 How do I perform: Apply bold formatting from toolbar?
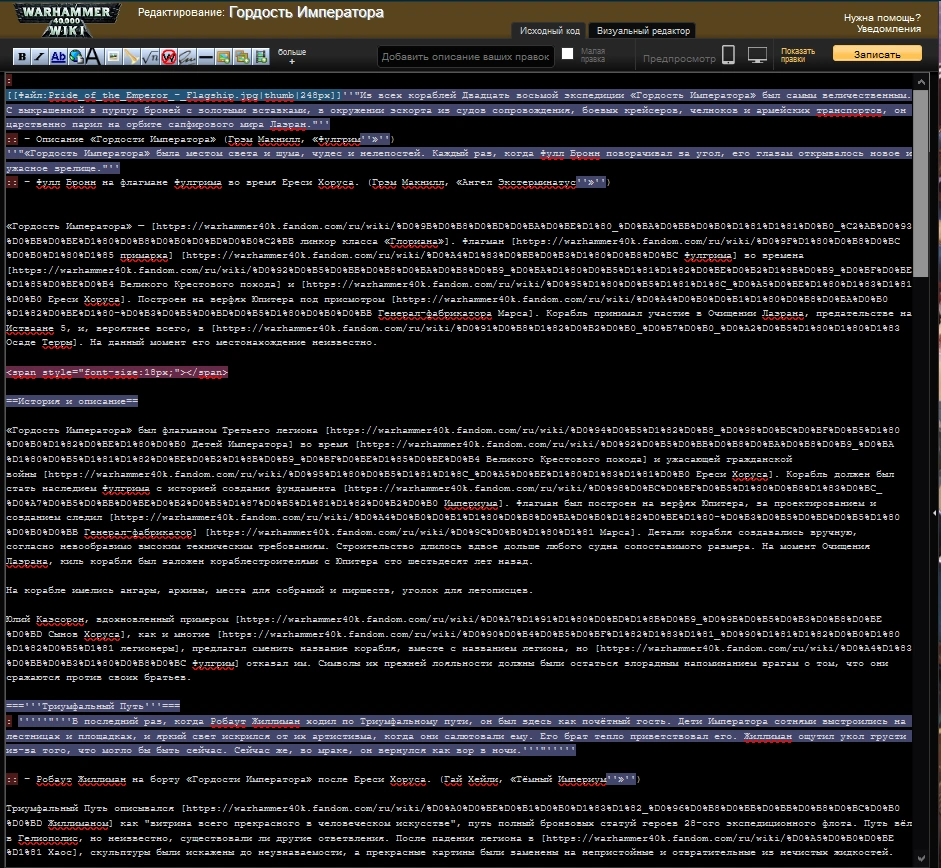(x=22, y=56)
